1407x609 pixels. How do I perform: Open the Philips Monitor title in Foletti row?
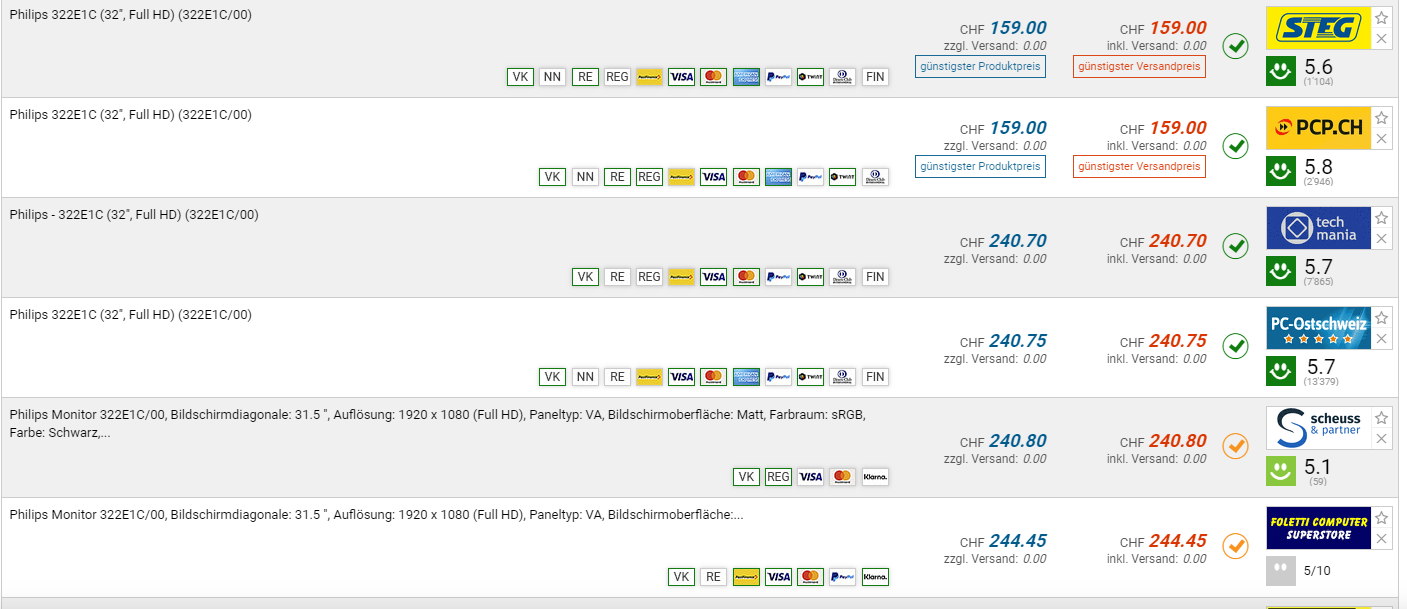[376, 515]
